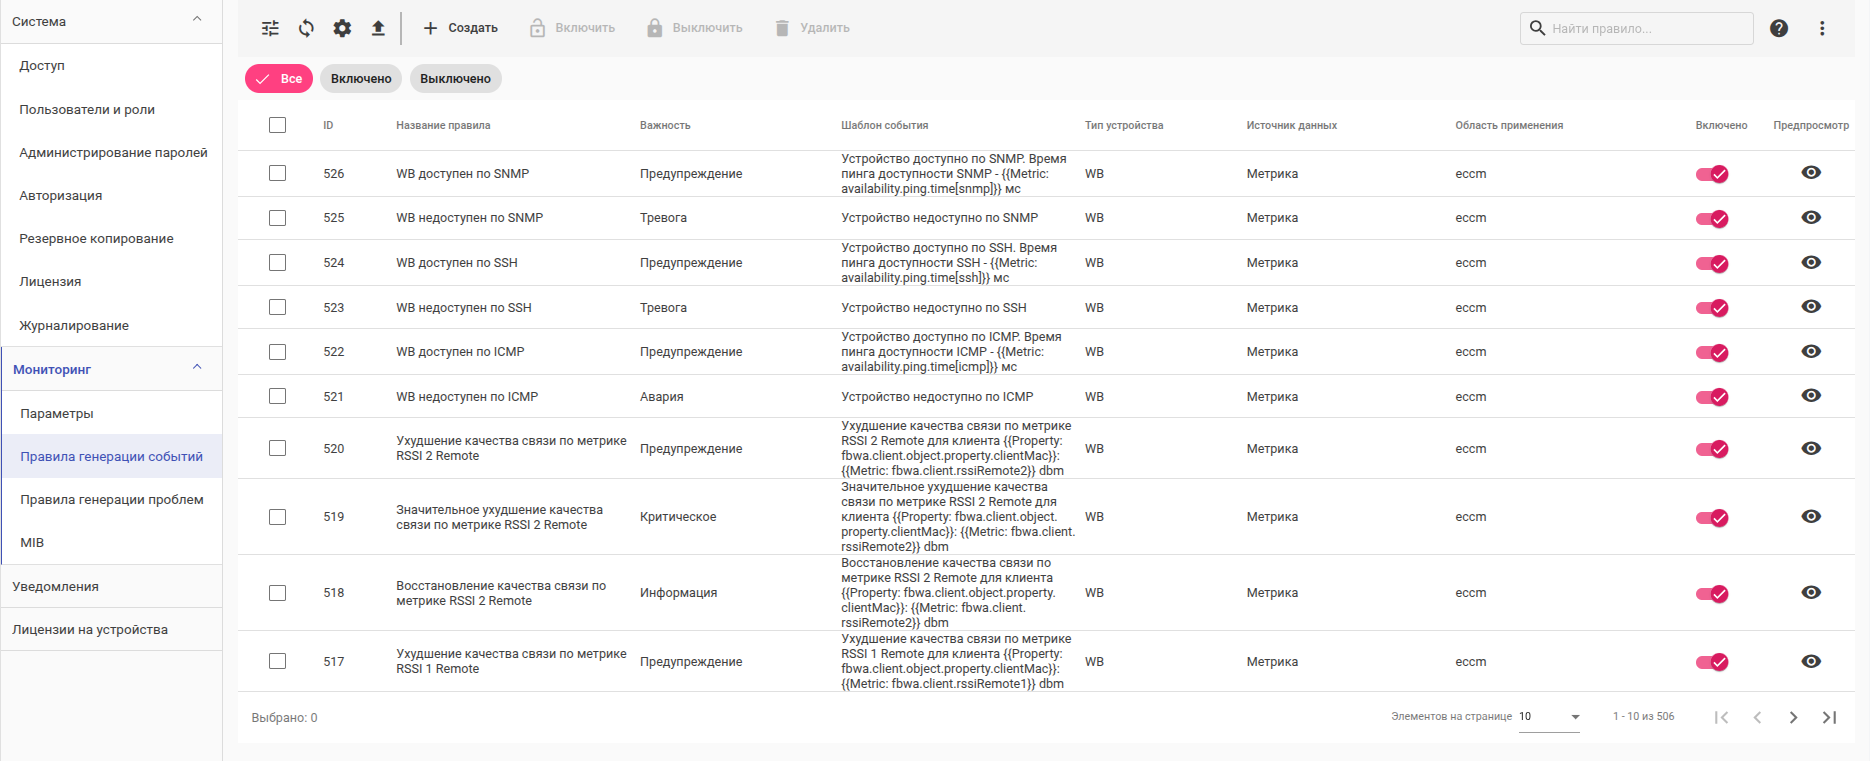Open the Уведомления sidebar item
The width and height of the screenshot is (1870, 761).
(56, 587)
